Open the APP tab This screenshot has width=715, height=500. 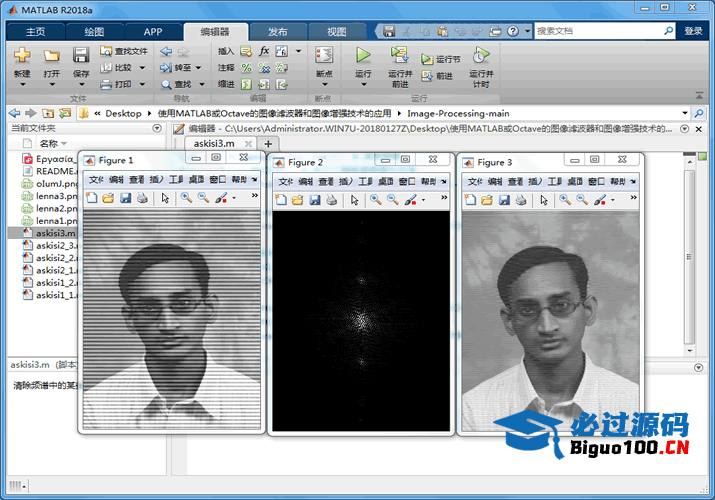[153, 31]
